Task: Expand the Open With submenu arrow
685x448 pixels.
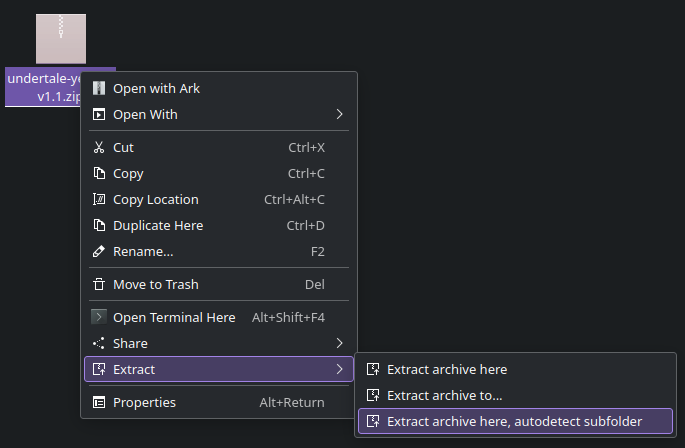Action: coord(339,114)
